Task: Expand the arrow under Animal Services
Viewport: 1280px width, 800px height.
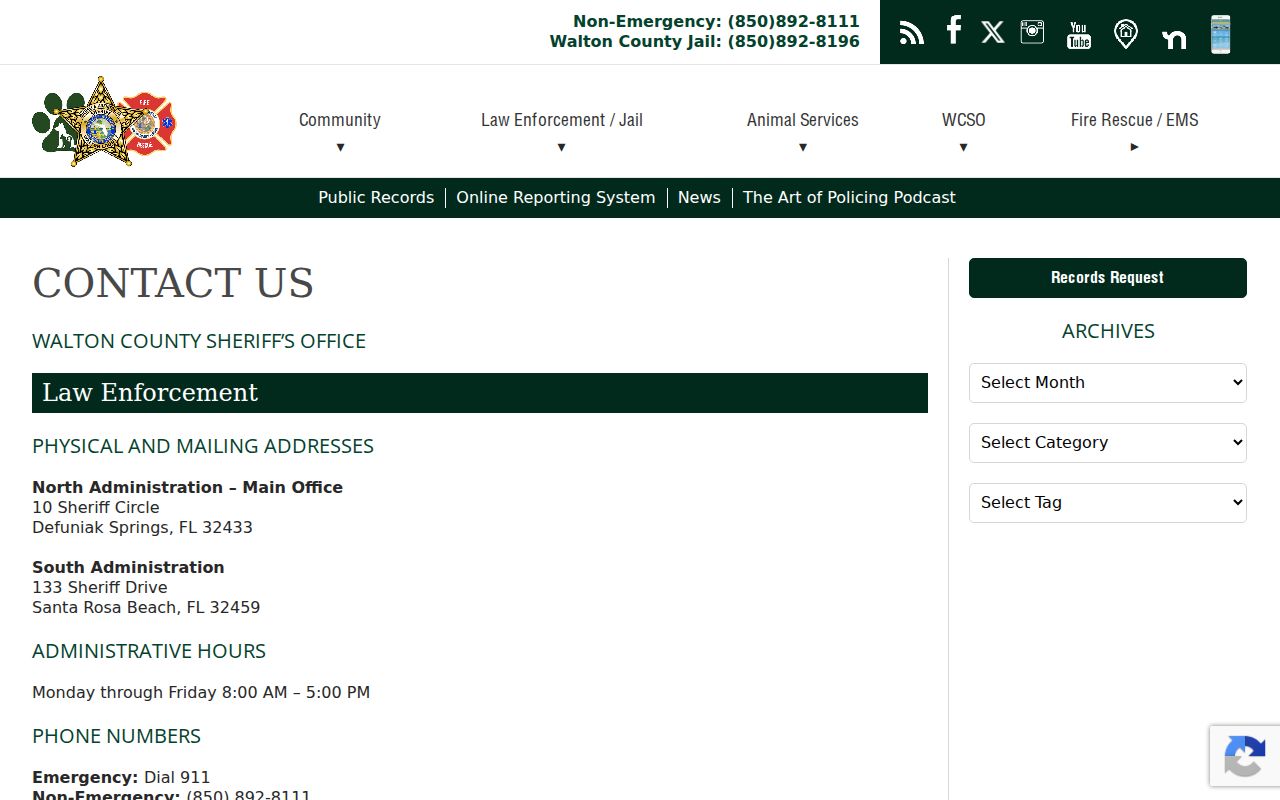Action: pos(802,147)
